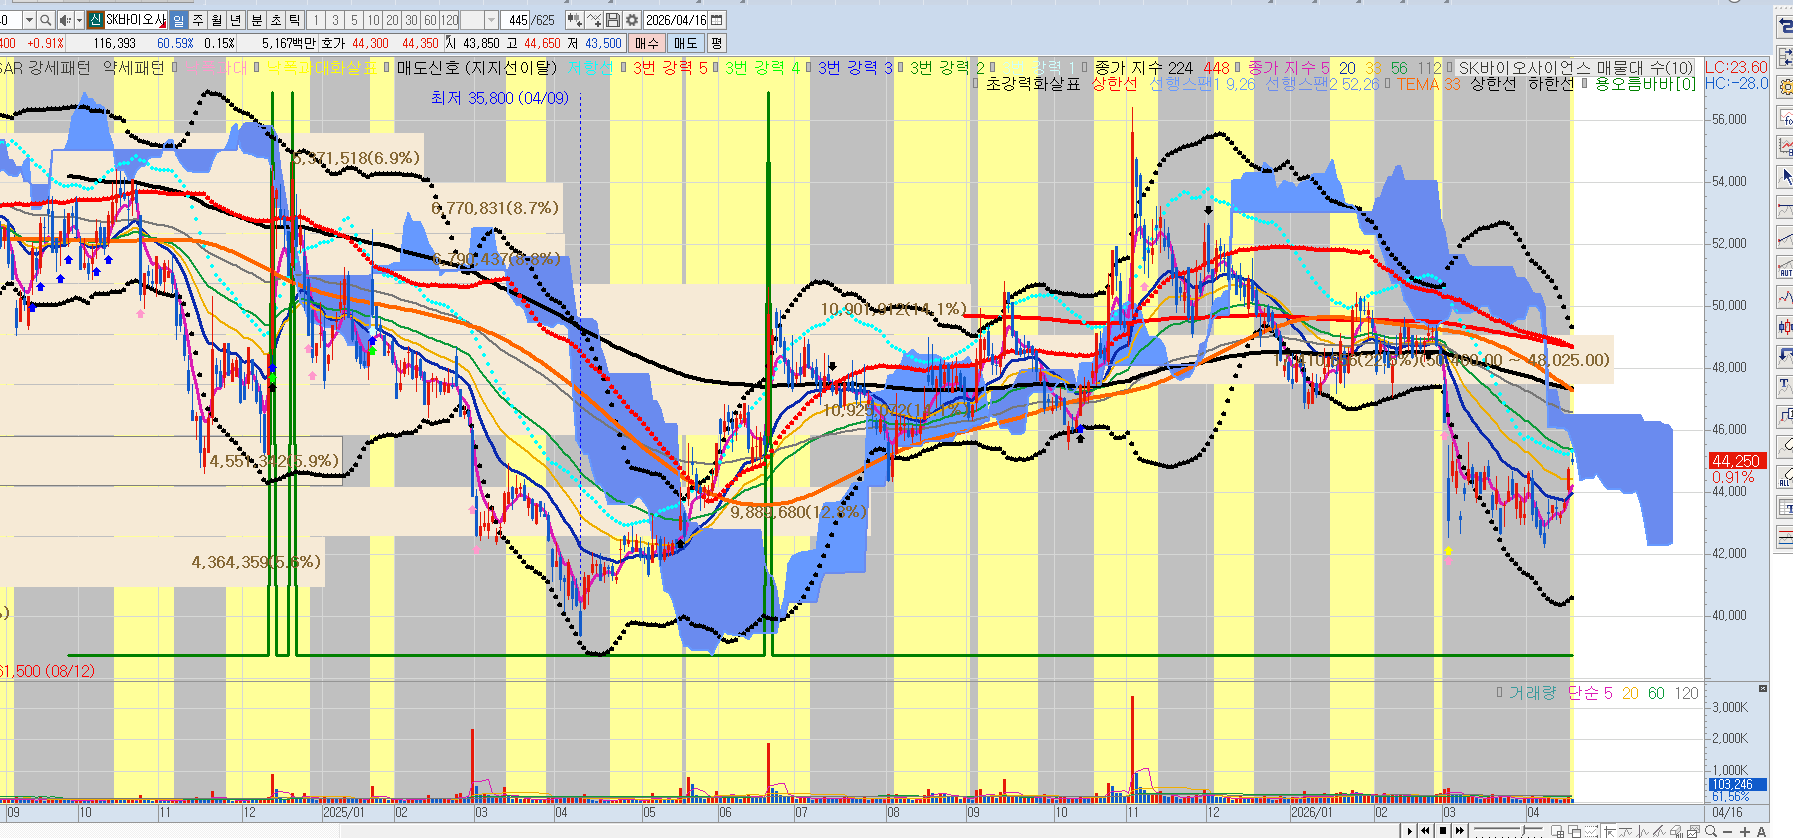Toggle the 거래량 volume indicator checkbox

pos(1500,692)
